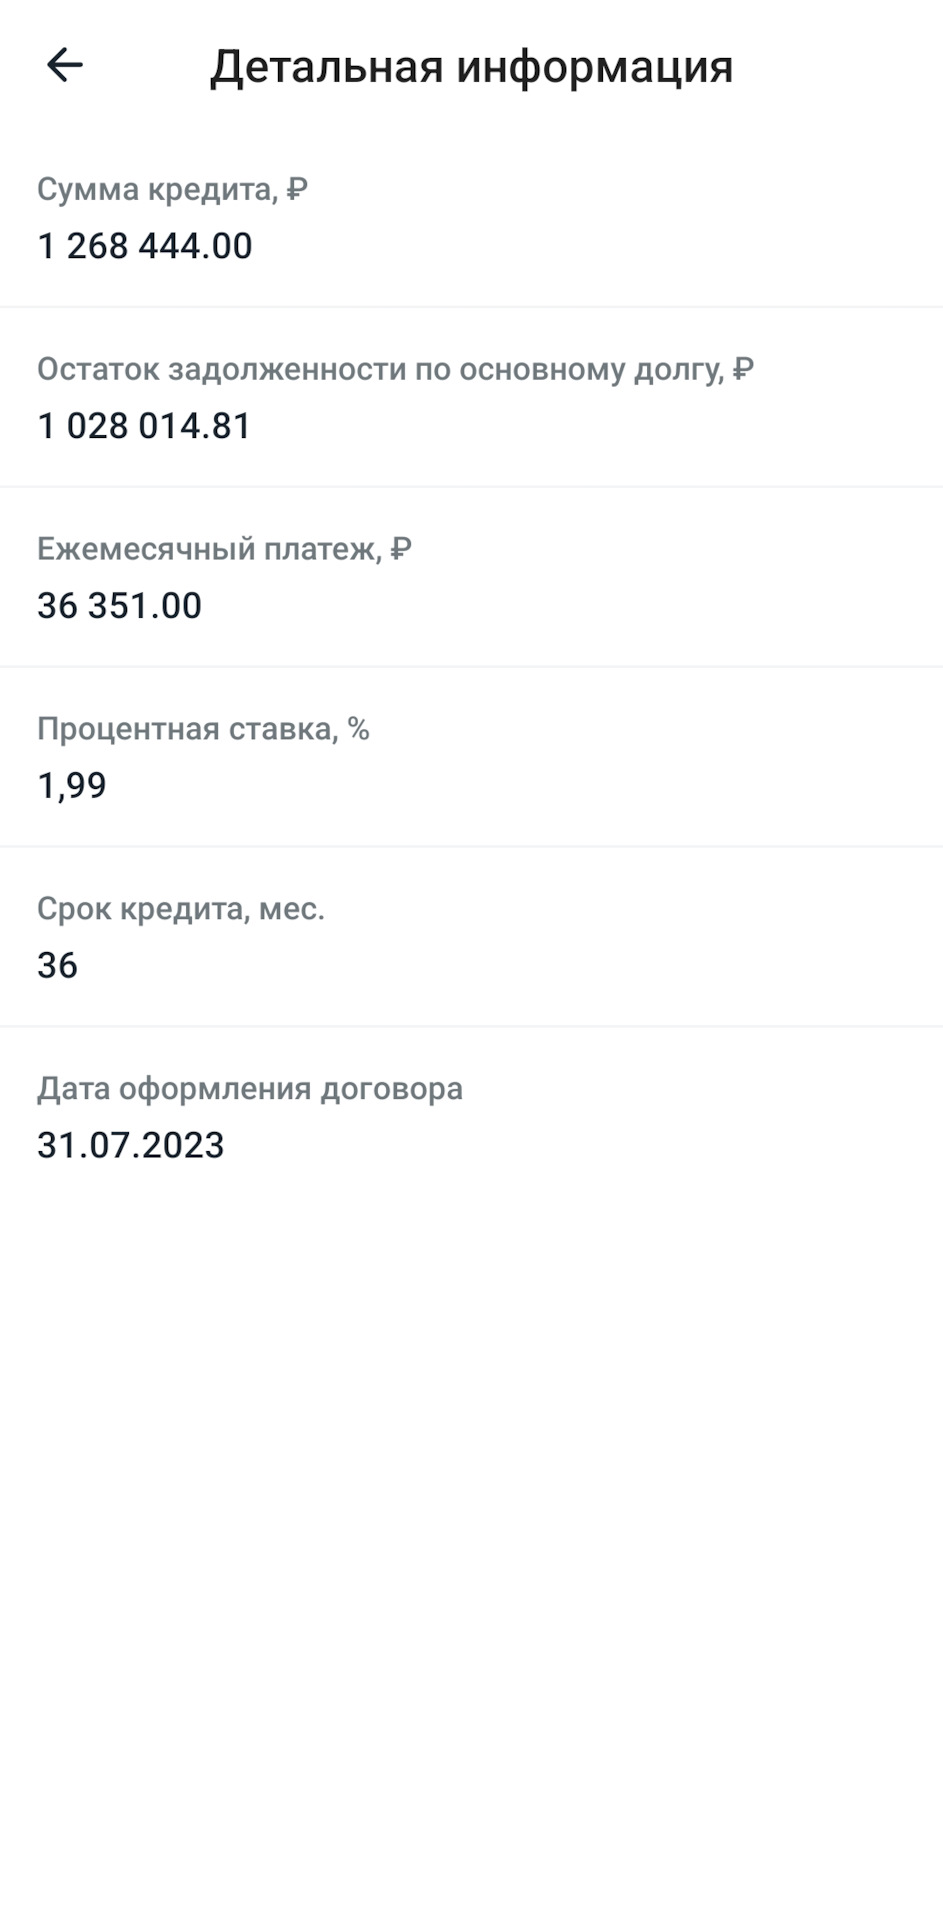This screenshot has height=1920, width=943.
Task: Click the monthly payment value 36 351.00
Action: pyautogui.click(x=120, y=606)
